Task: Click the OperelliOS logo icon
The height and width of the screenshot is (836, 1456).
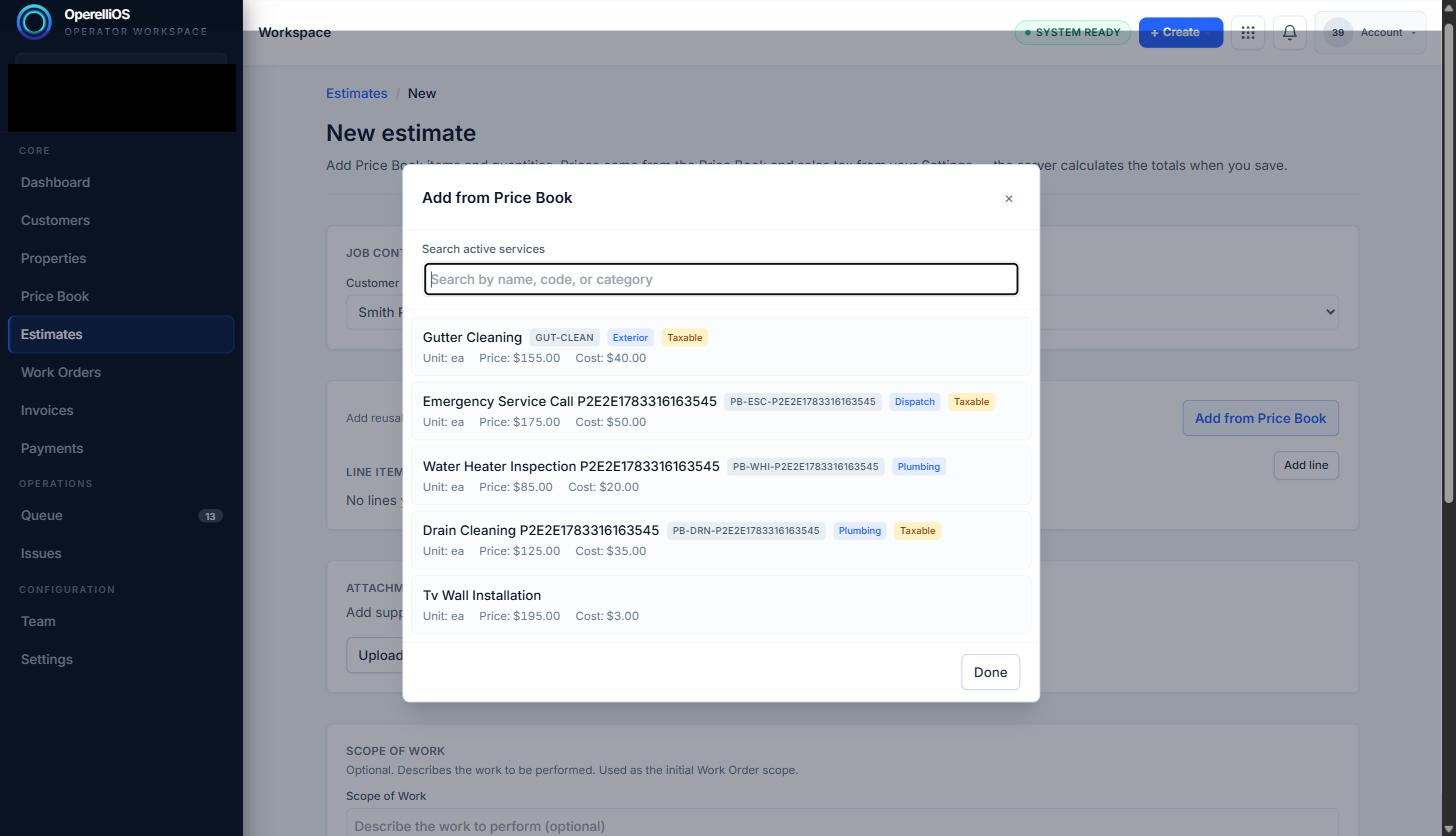Action: (x=34, y=22)
